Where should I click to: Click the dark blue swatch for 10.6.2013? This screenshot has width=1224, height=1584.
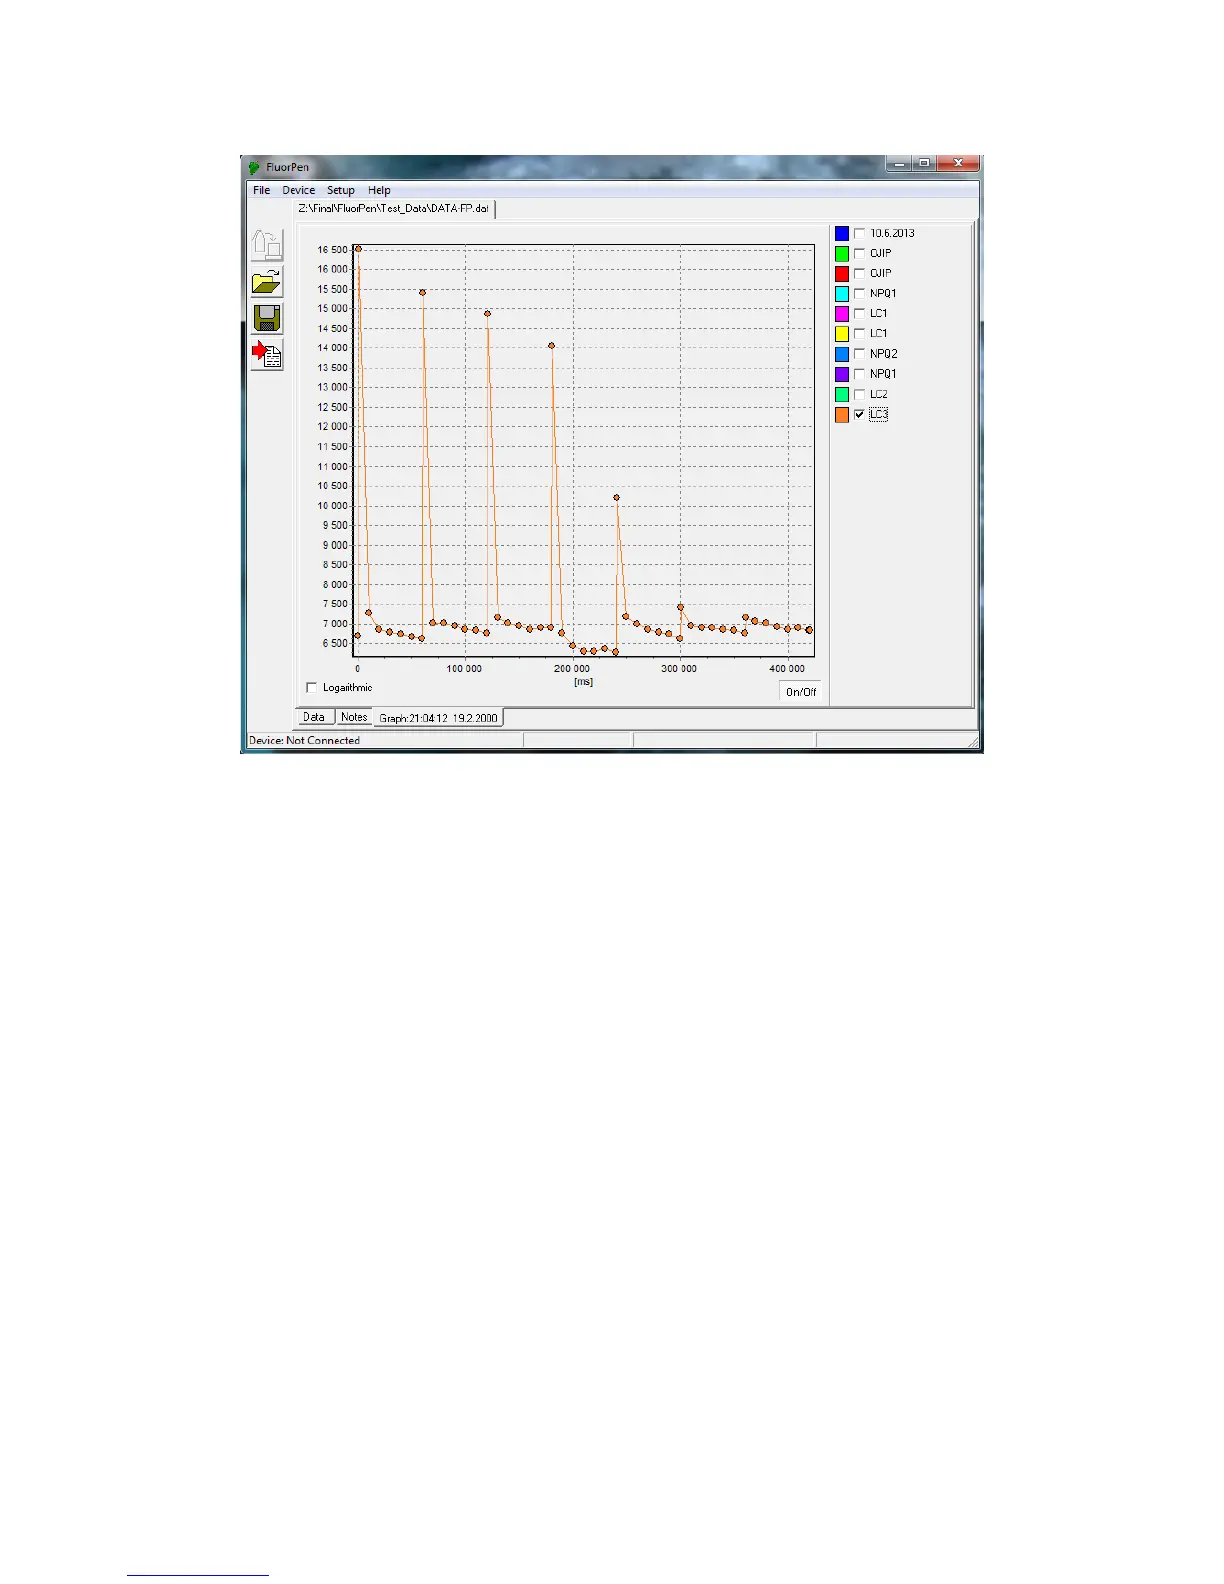click(842, 233)
